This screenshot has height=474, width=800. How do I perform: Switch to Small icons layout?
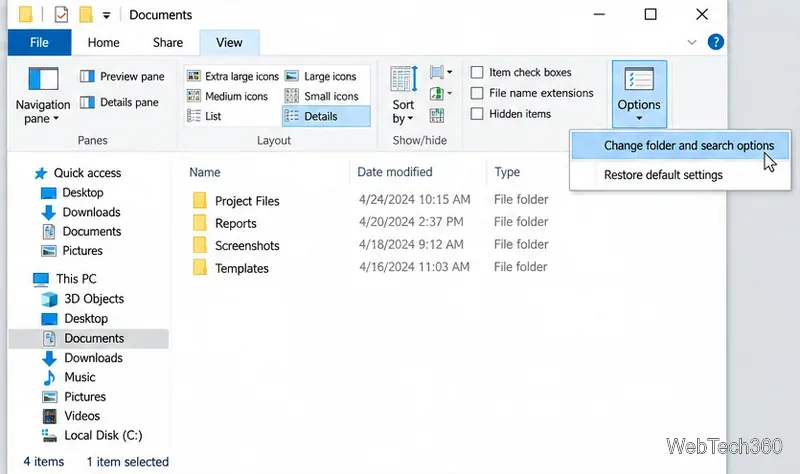[x=321, y=96]
